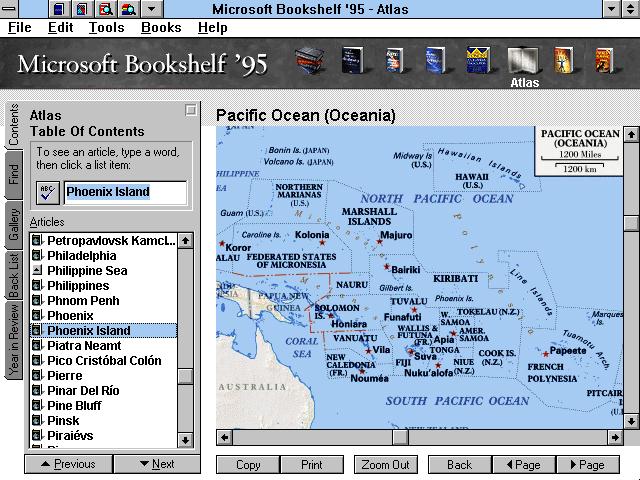Open the book icon with a human figure
This screenshot has height=480, width=640.
(x=564, y=60)
